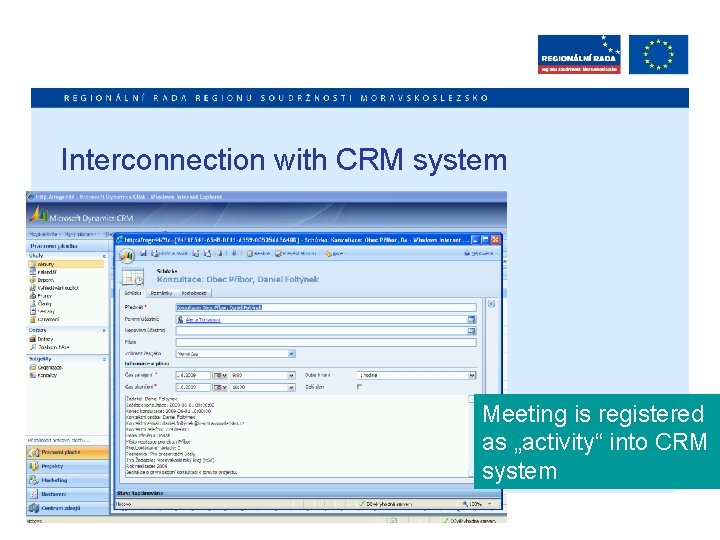Select the Podrobnosti tab
This screenshot has height=540, width=720.
194,293
